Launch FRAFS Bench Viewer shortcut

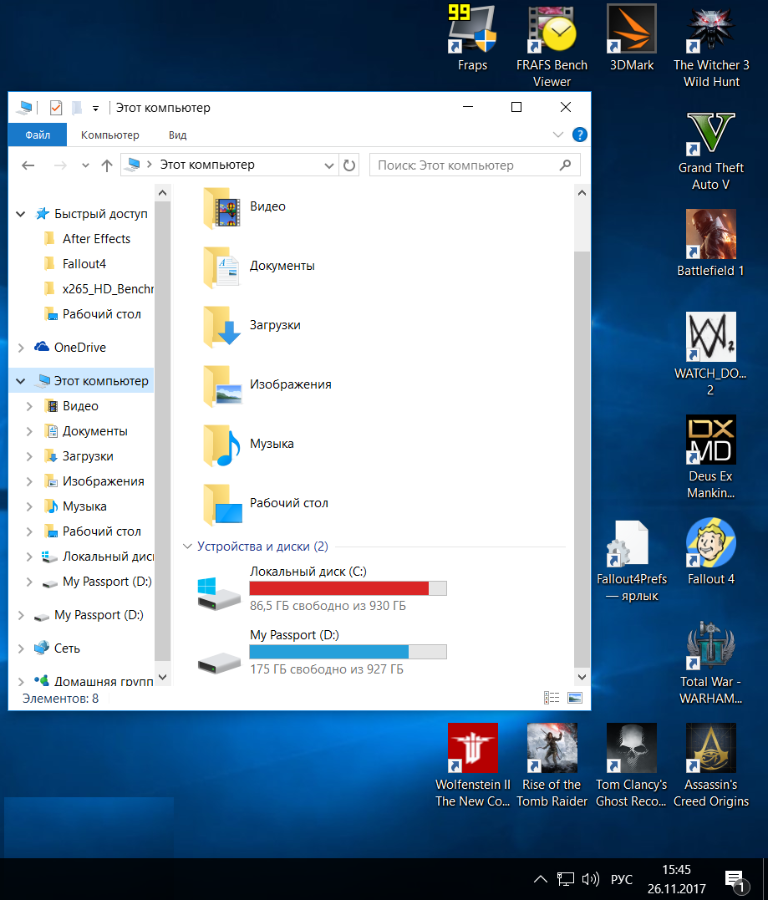click(552, 46)
